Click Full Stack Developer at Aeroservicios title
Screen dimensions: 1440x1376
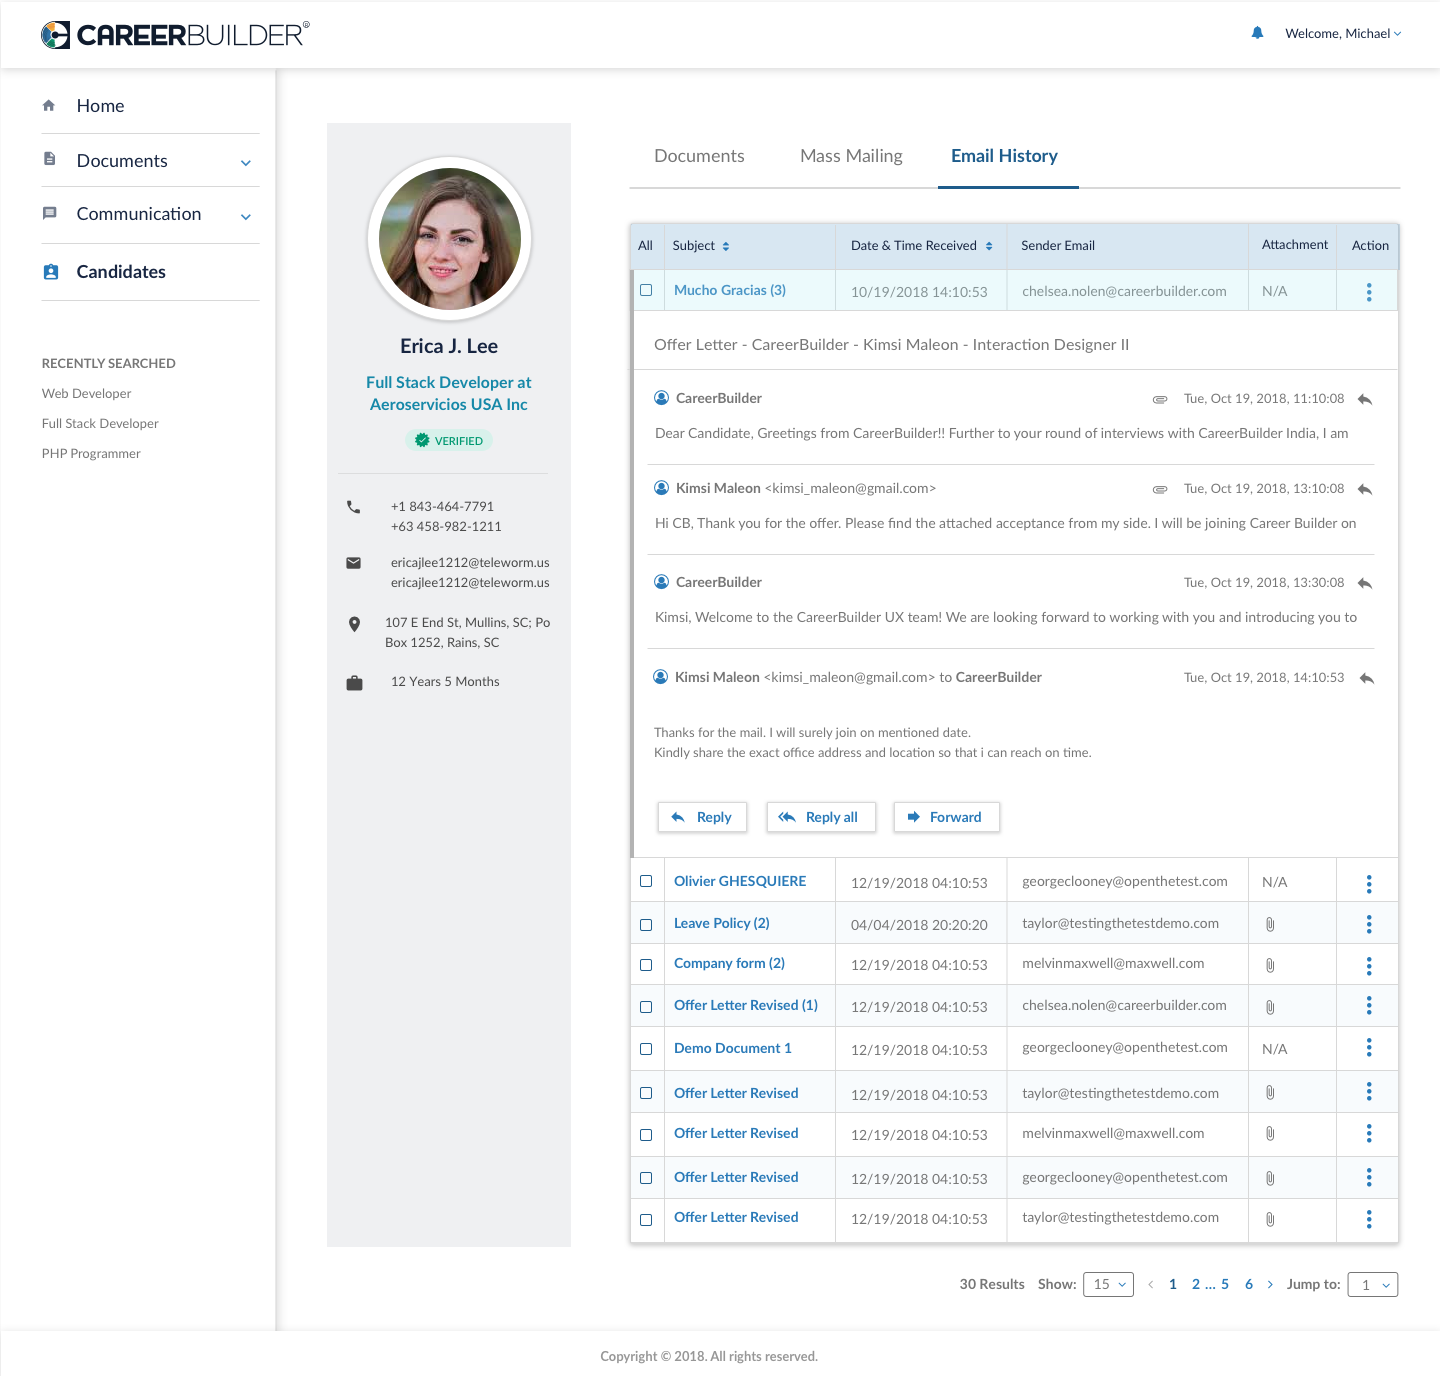coord(449,393)
